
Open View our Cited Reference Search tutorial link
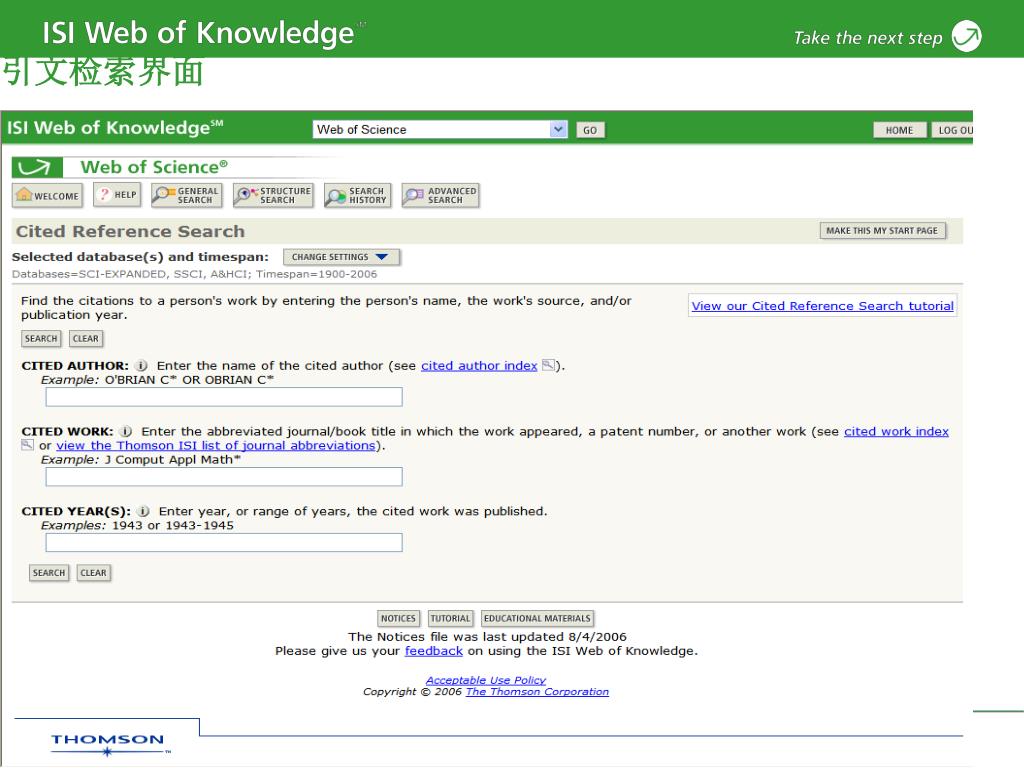pos(823,306)
